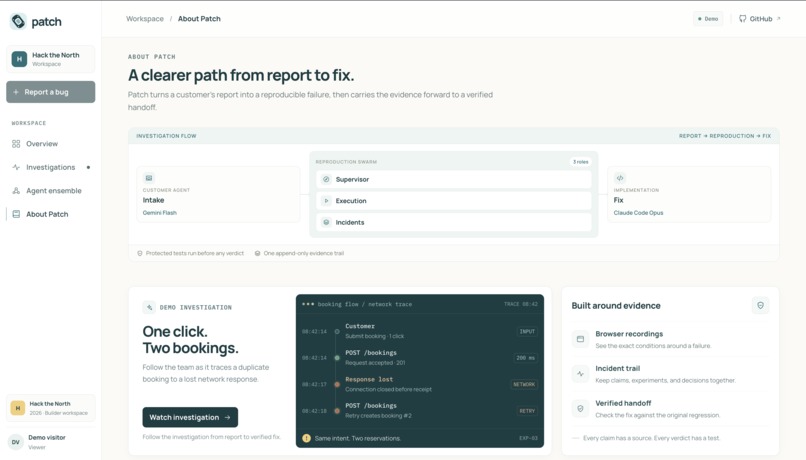Image resolution: width=806 pixels, height=460 pixels.
Task: Open the GitHub link
Action: coord(760,19)
